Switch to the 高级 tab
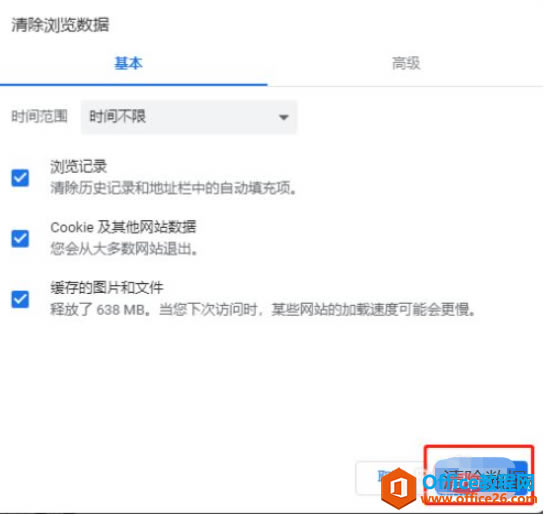The image size is (544, 516). tap(406, 64)
